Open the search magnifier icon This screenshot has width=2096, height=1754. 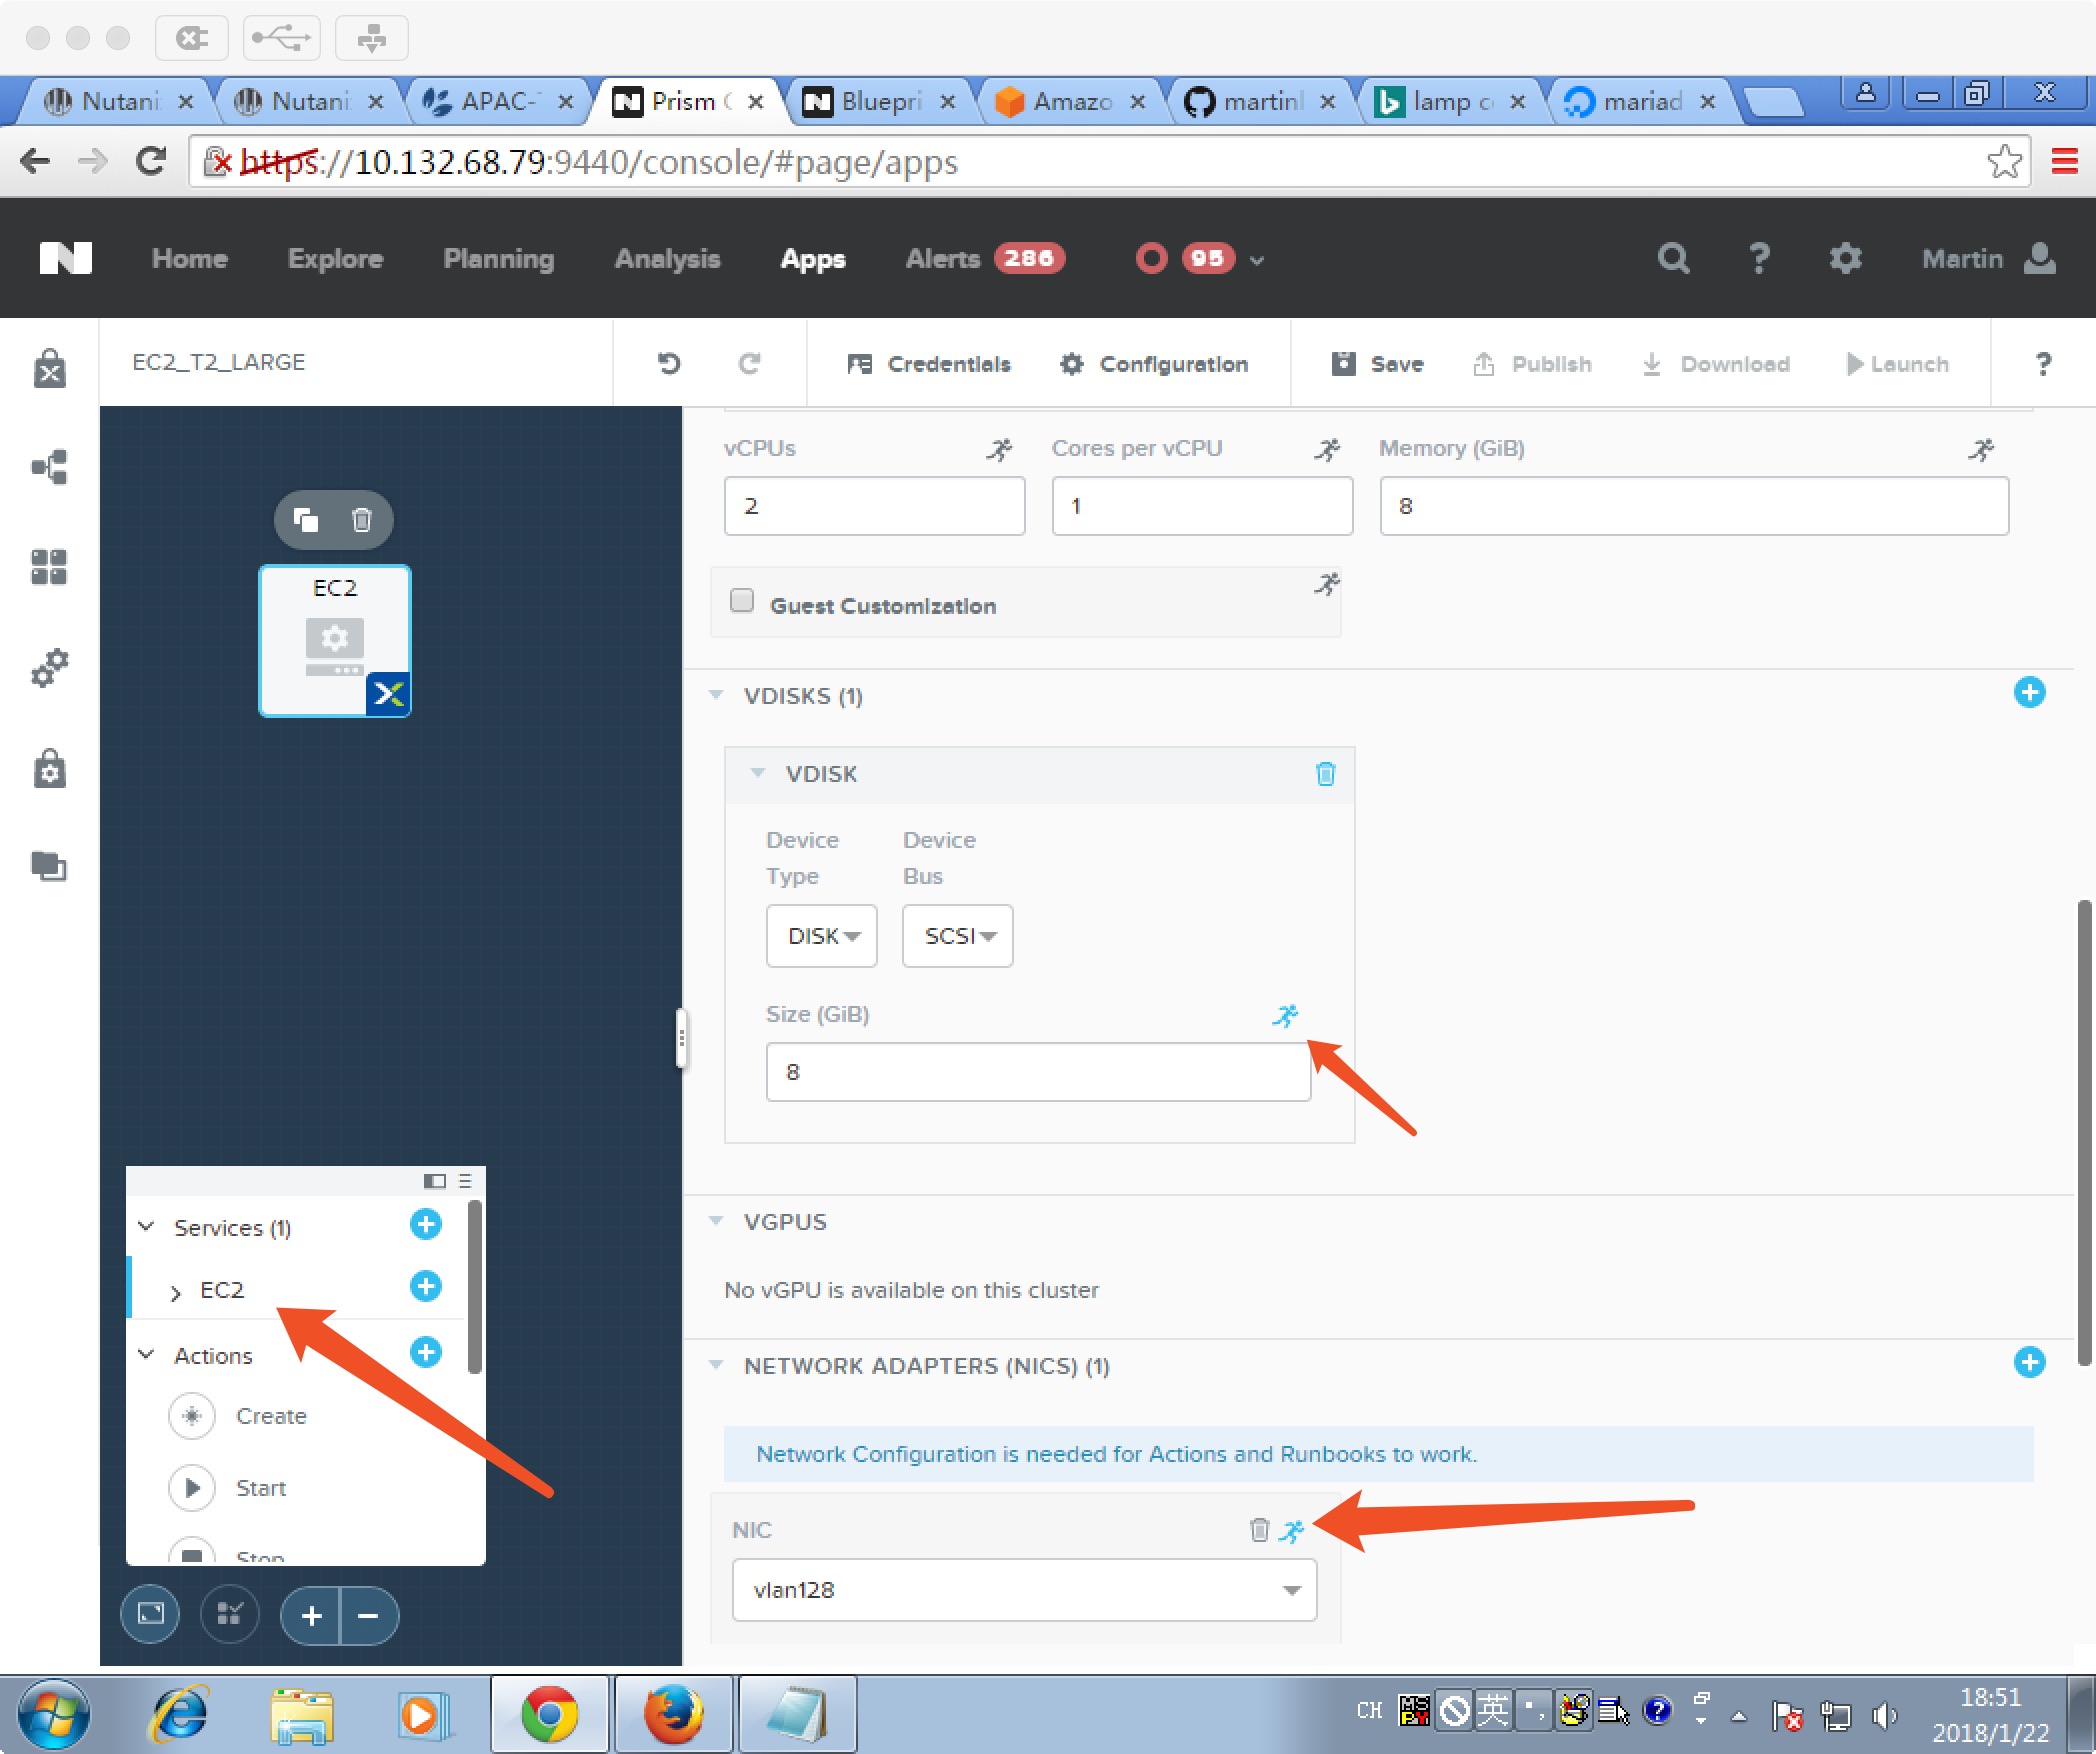tap(1673, 258)
